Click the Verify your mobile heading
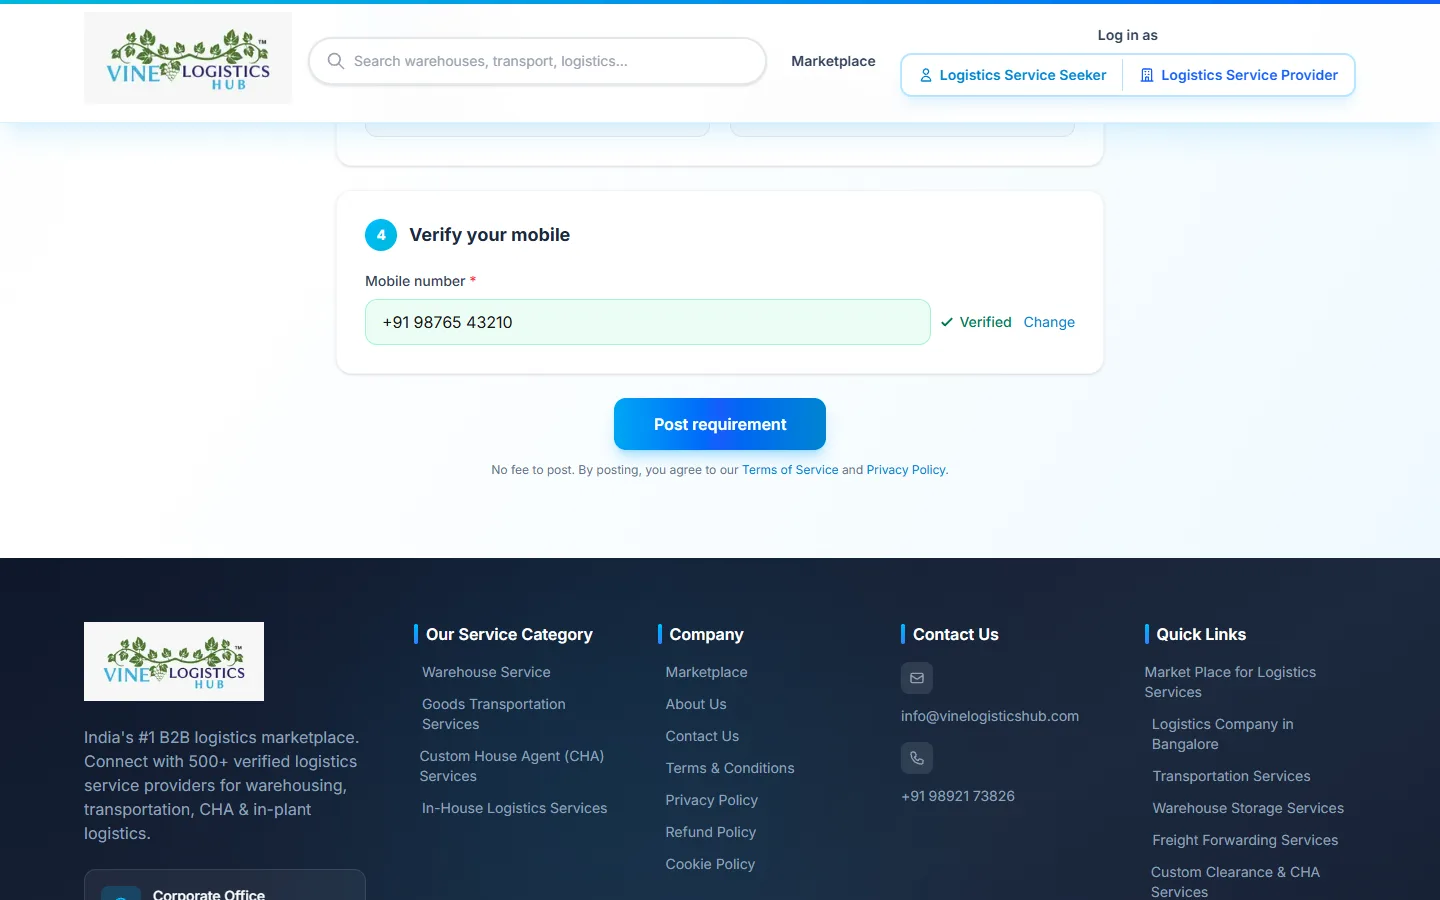 click(x=489, y=235)
